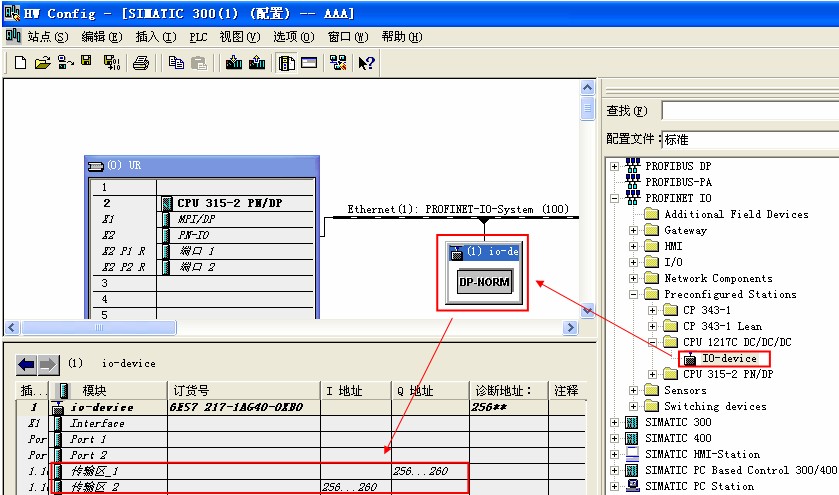Screen dimensions: 839x495
Task: Click the vertical scrollbar up arrow in station view
Action: point(588,88)
